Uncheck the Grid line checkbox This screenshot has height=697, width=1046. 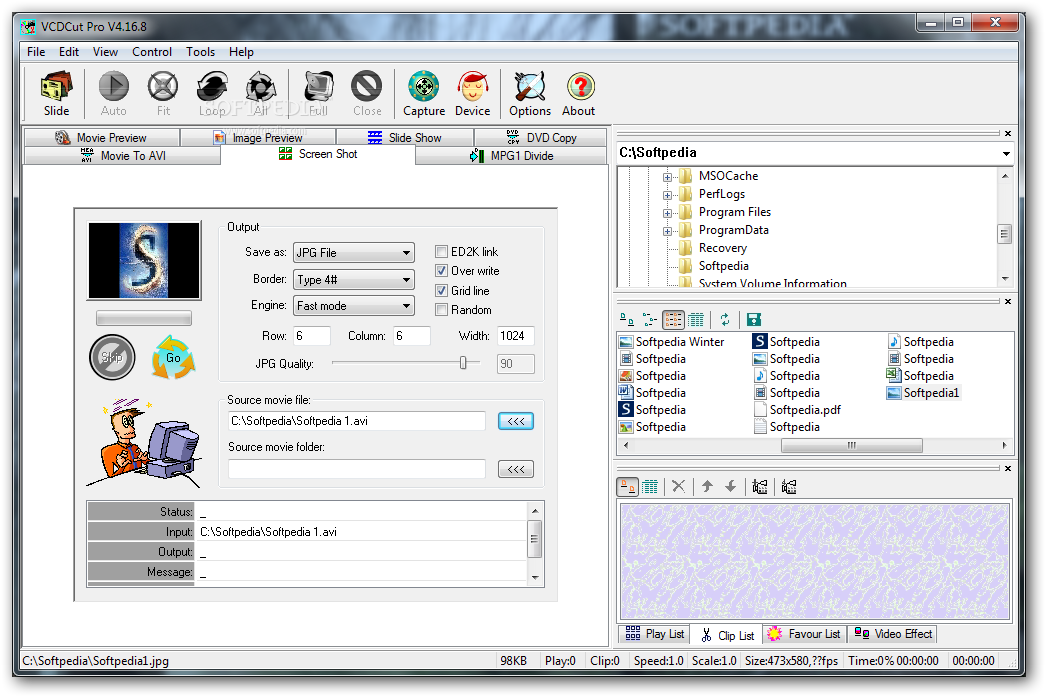pos(441,290)
